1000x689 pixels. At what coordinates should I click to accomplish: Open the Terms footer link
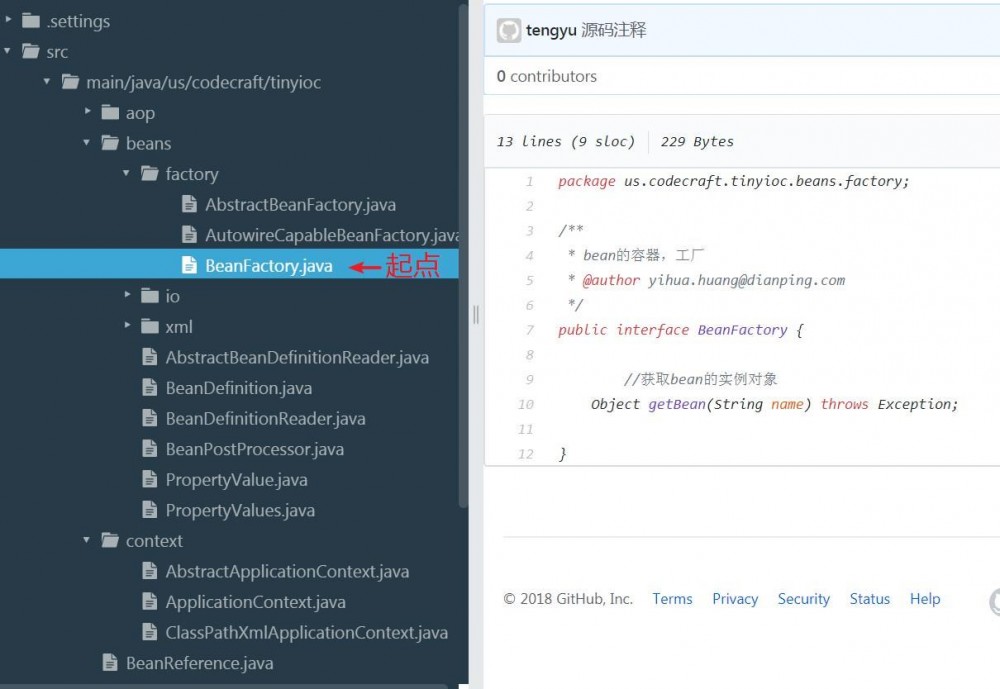click(672, 598)
